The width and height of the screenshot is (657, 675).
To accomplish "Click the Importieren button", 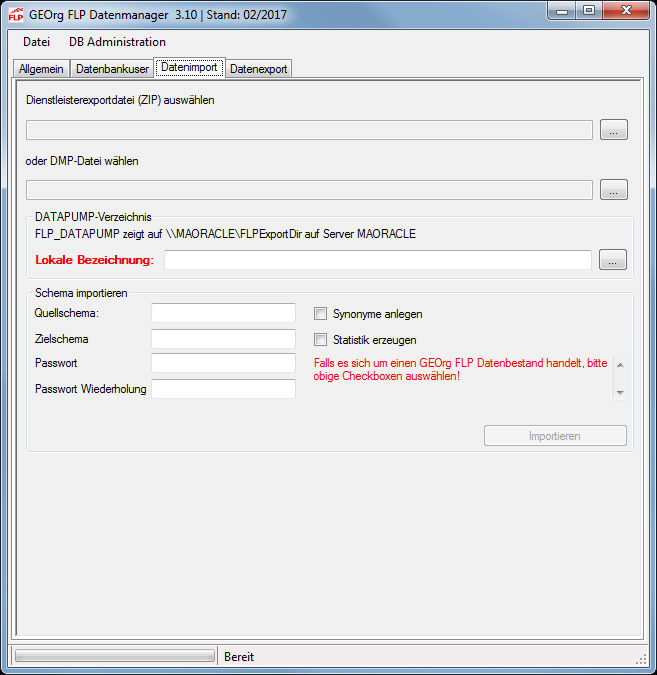I will [x=555, y=436].
